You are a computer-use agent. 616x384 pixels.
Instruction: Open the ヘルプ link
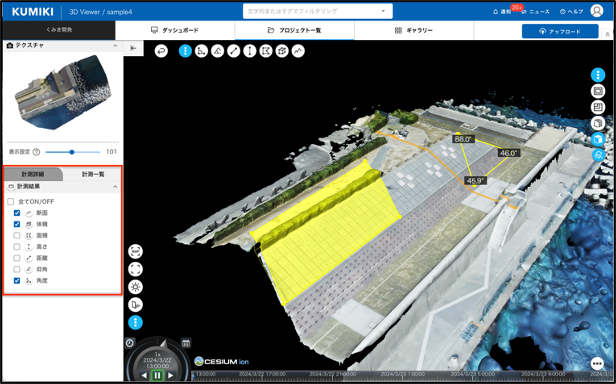[571, 12]
